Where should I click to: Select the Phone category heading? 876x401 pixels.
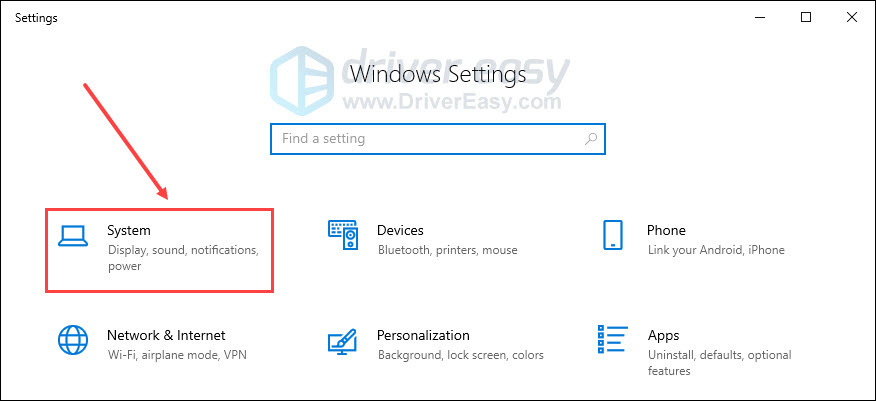pos(666,231)
